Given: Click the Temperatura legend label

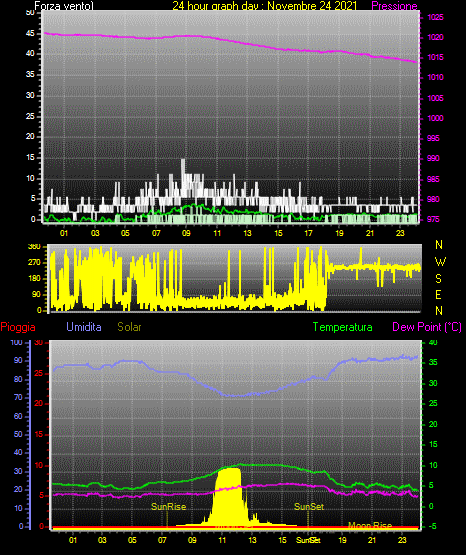Looking at the screenshot, I should pos(342,327).
